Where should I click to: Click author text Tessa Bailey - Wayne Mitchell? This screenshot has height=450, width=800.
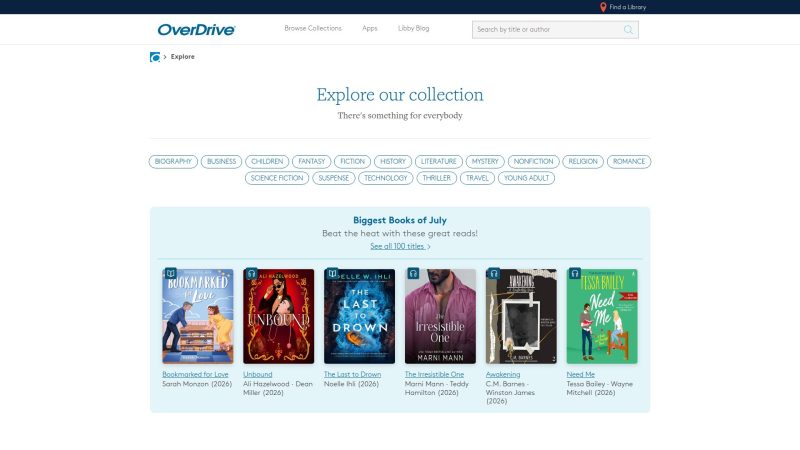[599, 388]
